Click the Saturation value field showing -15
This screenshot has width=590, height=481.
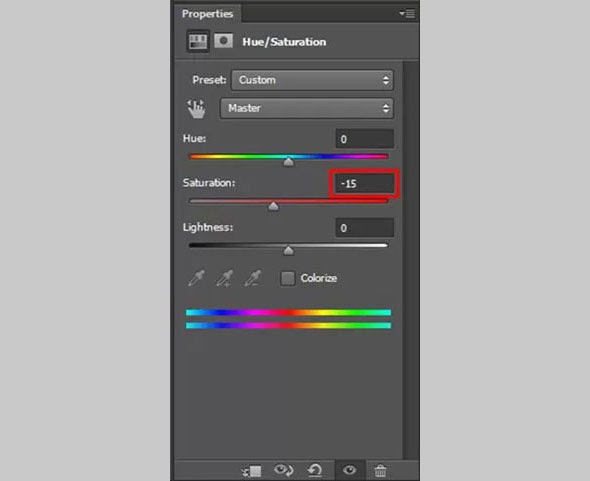coord(364,184)
